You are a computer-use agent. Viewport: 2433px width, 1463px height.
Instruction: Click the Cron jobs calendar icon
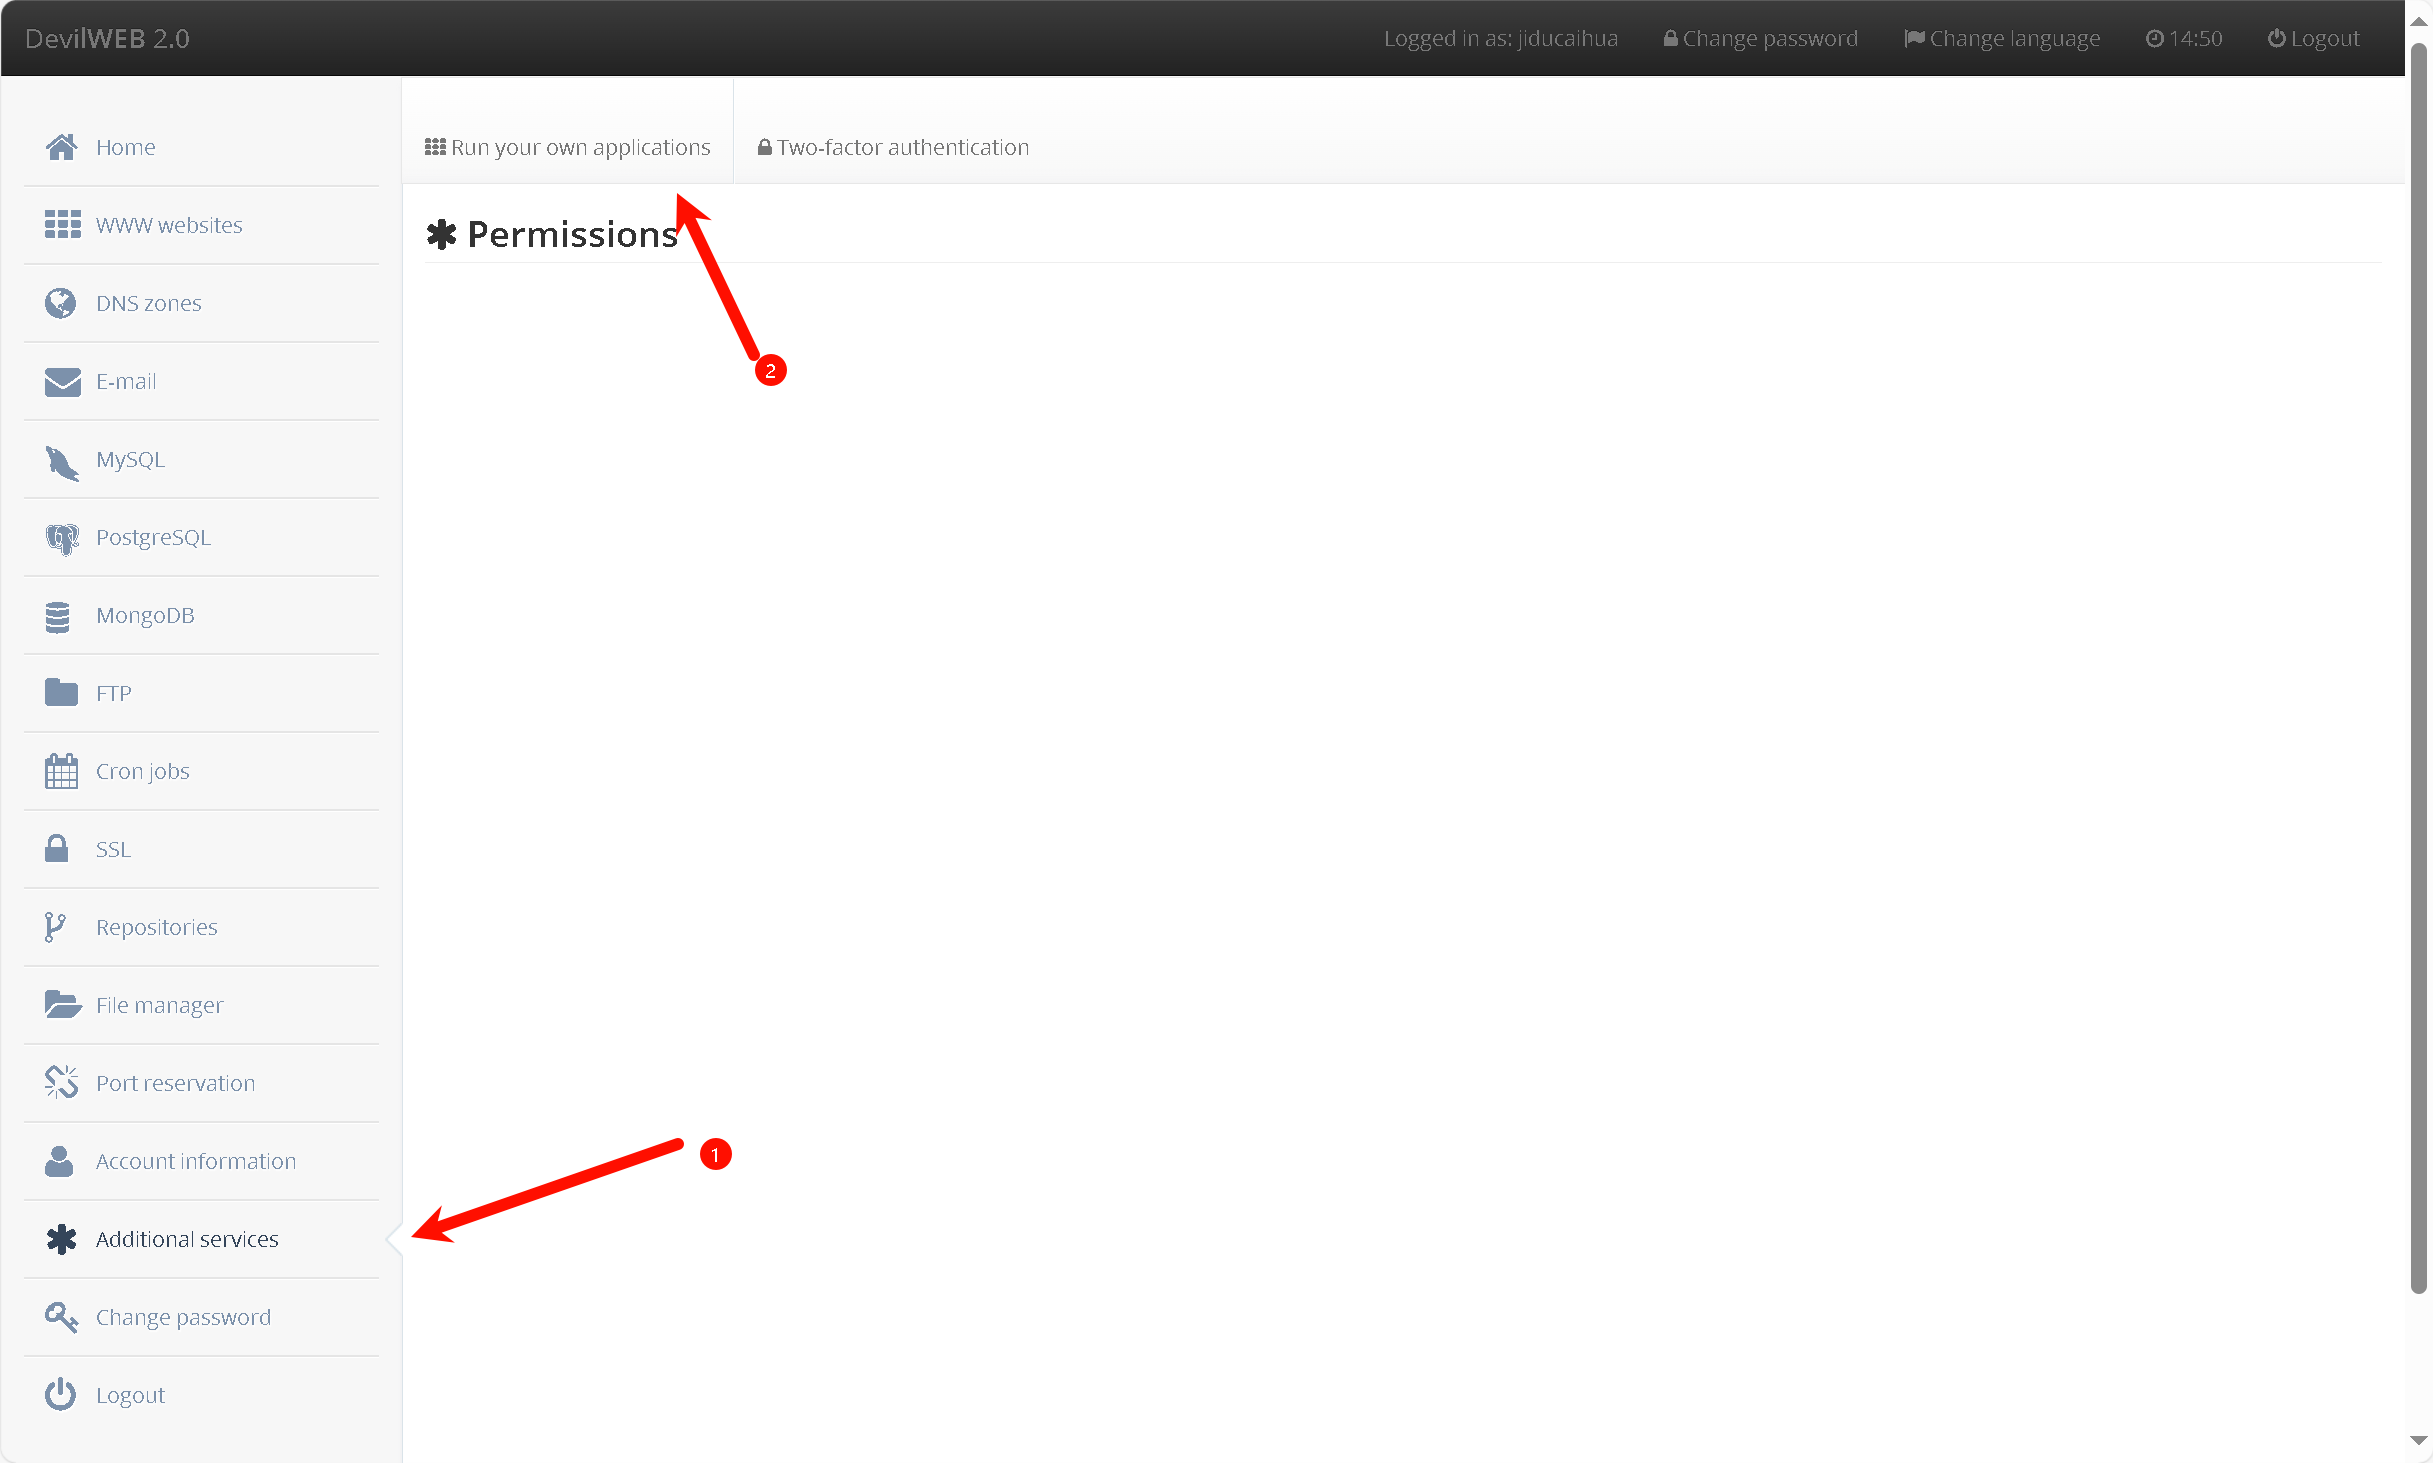(61, 771)
